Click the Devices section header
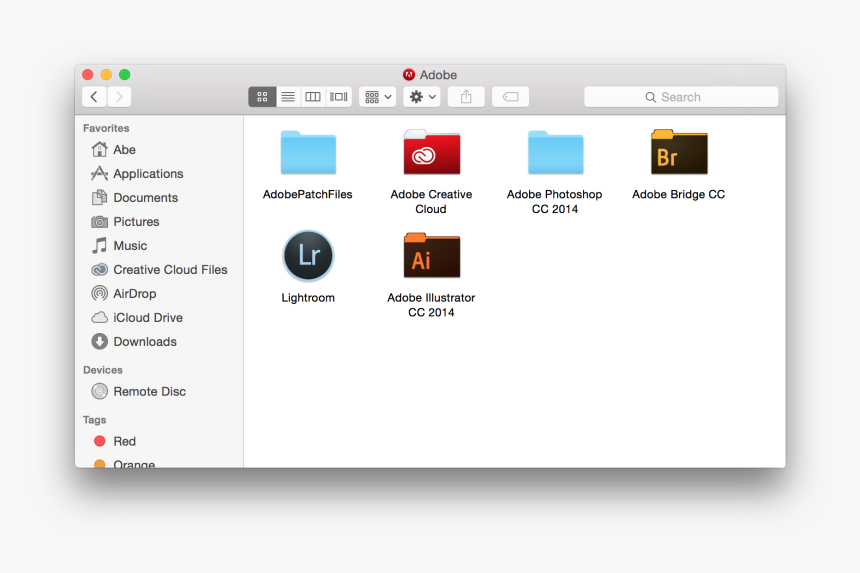The height and width of the screenshot is (573, 860). [103, 370]
